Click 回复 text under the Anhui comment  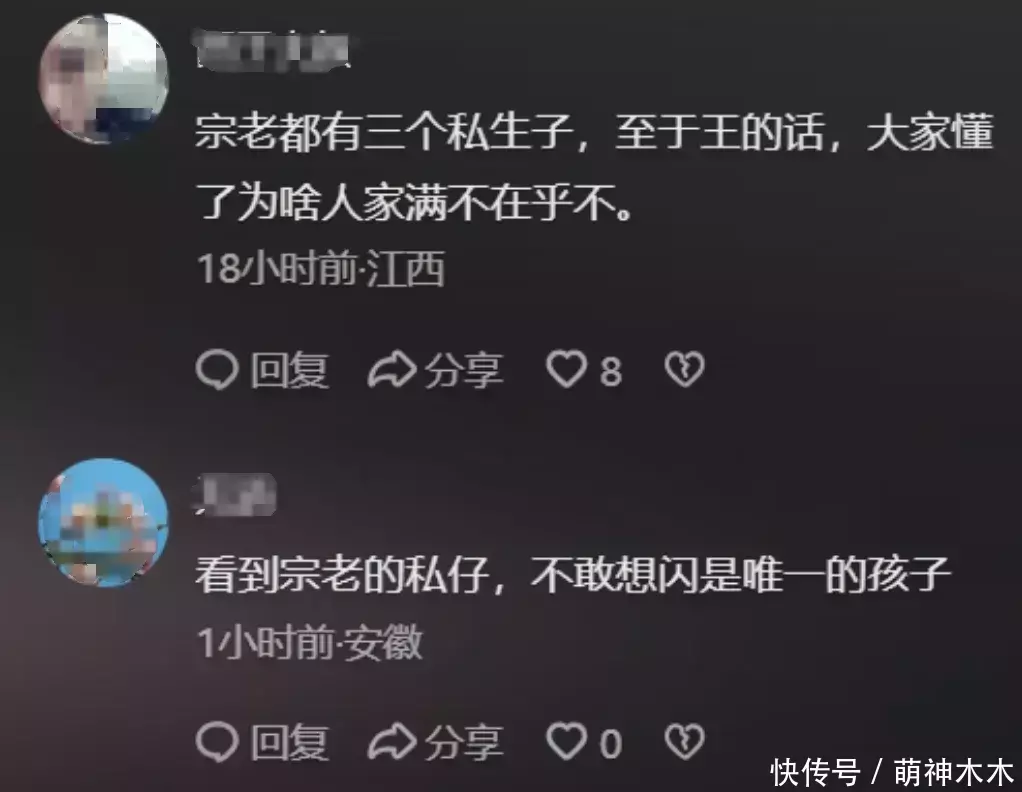290,742
